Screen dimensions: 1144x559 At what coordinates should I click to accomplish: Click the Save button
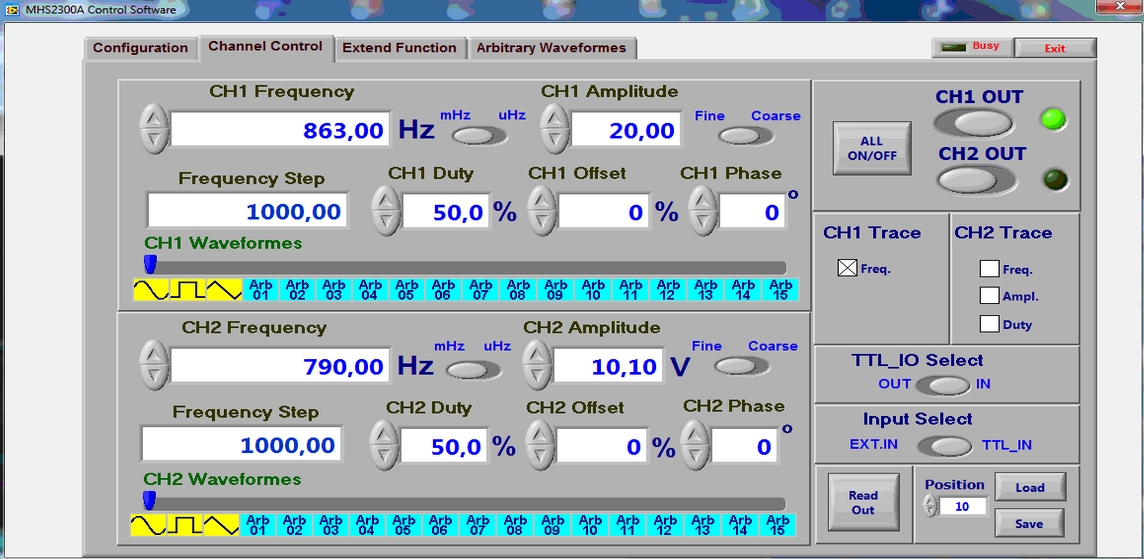pos(1029,523)
